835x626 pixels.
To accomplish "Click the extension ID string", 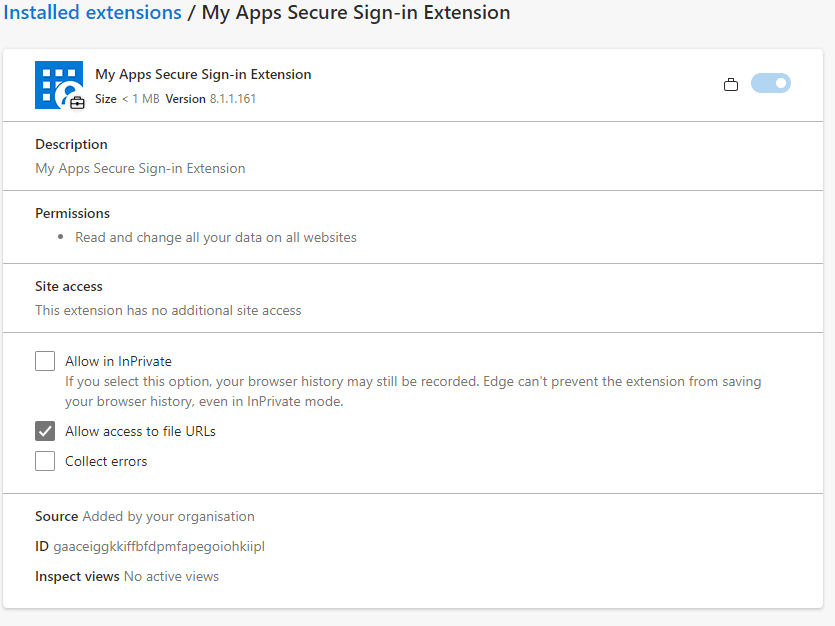I will [x=159, y=546].
